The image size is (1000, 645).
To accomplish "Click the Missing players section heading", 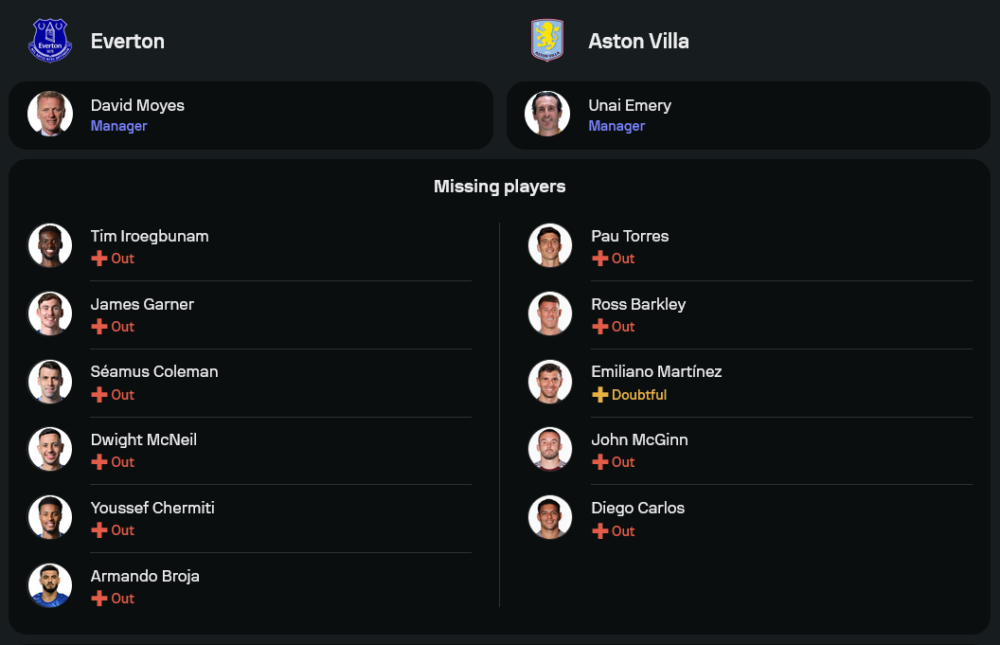I will tap(499, 186).
